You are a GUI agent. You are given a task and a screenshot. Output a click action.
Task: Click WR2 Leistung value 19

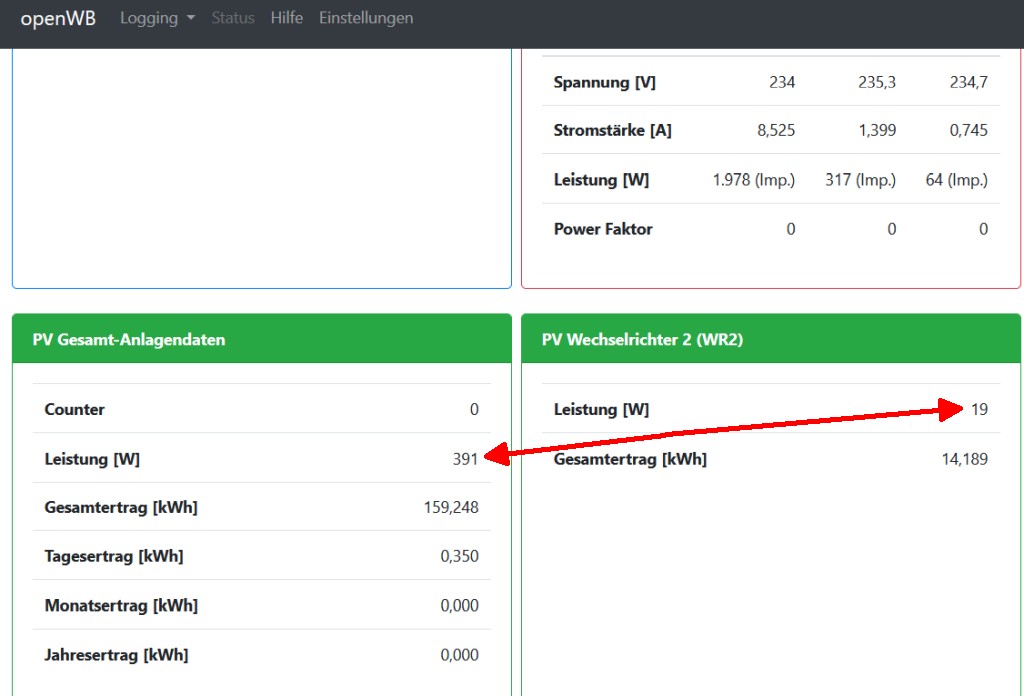click(978, 409)
